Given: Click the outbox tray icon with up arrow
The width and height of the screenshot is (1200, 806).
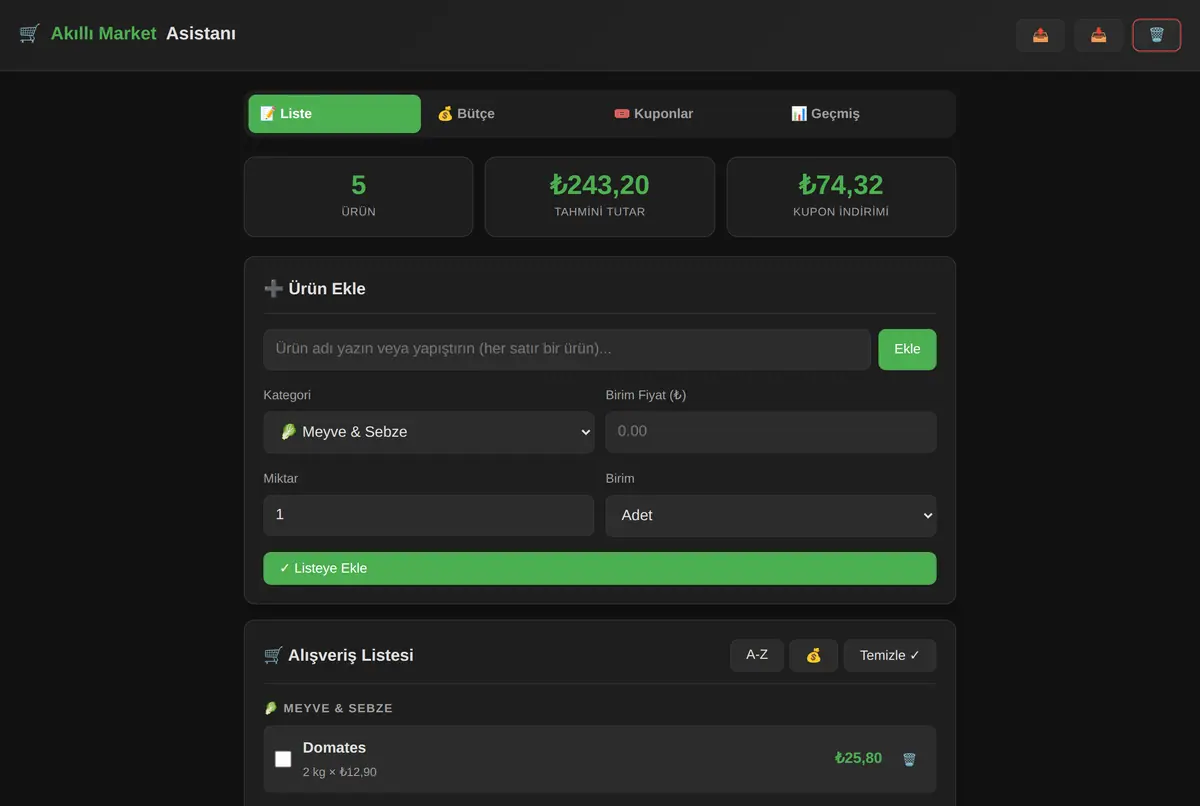Looking at the screenshot, I should click(1041, 35).
